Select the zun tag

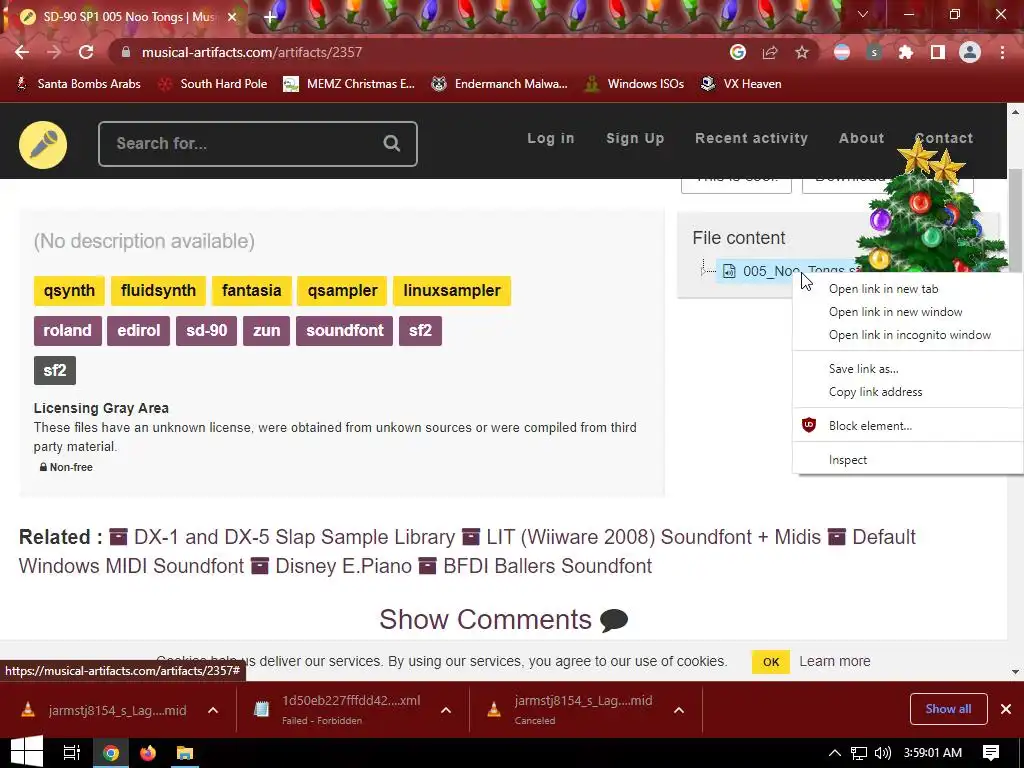[x=266, y=330]
